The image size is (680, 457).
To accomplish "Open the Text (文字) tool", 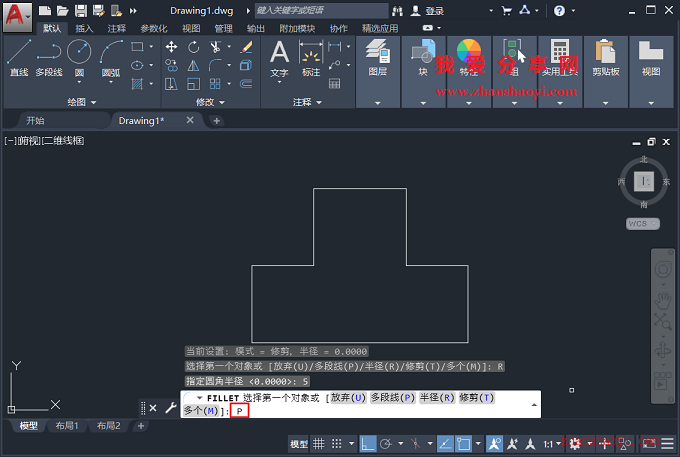I will 279,59.
